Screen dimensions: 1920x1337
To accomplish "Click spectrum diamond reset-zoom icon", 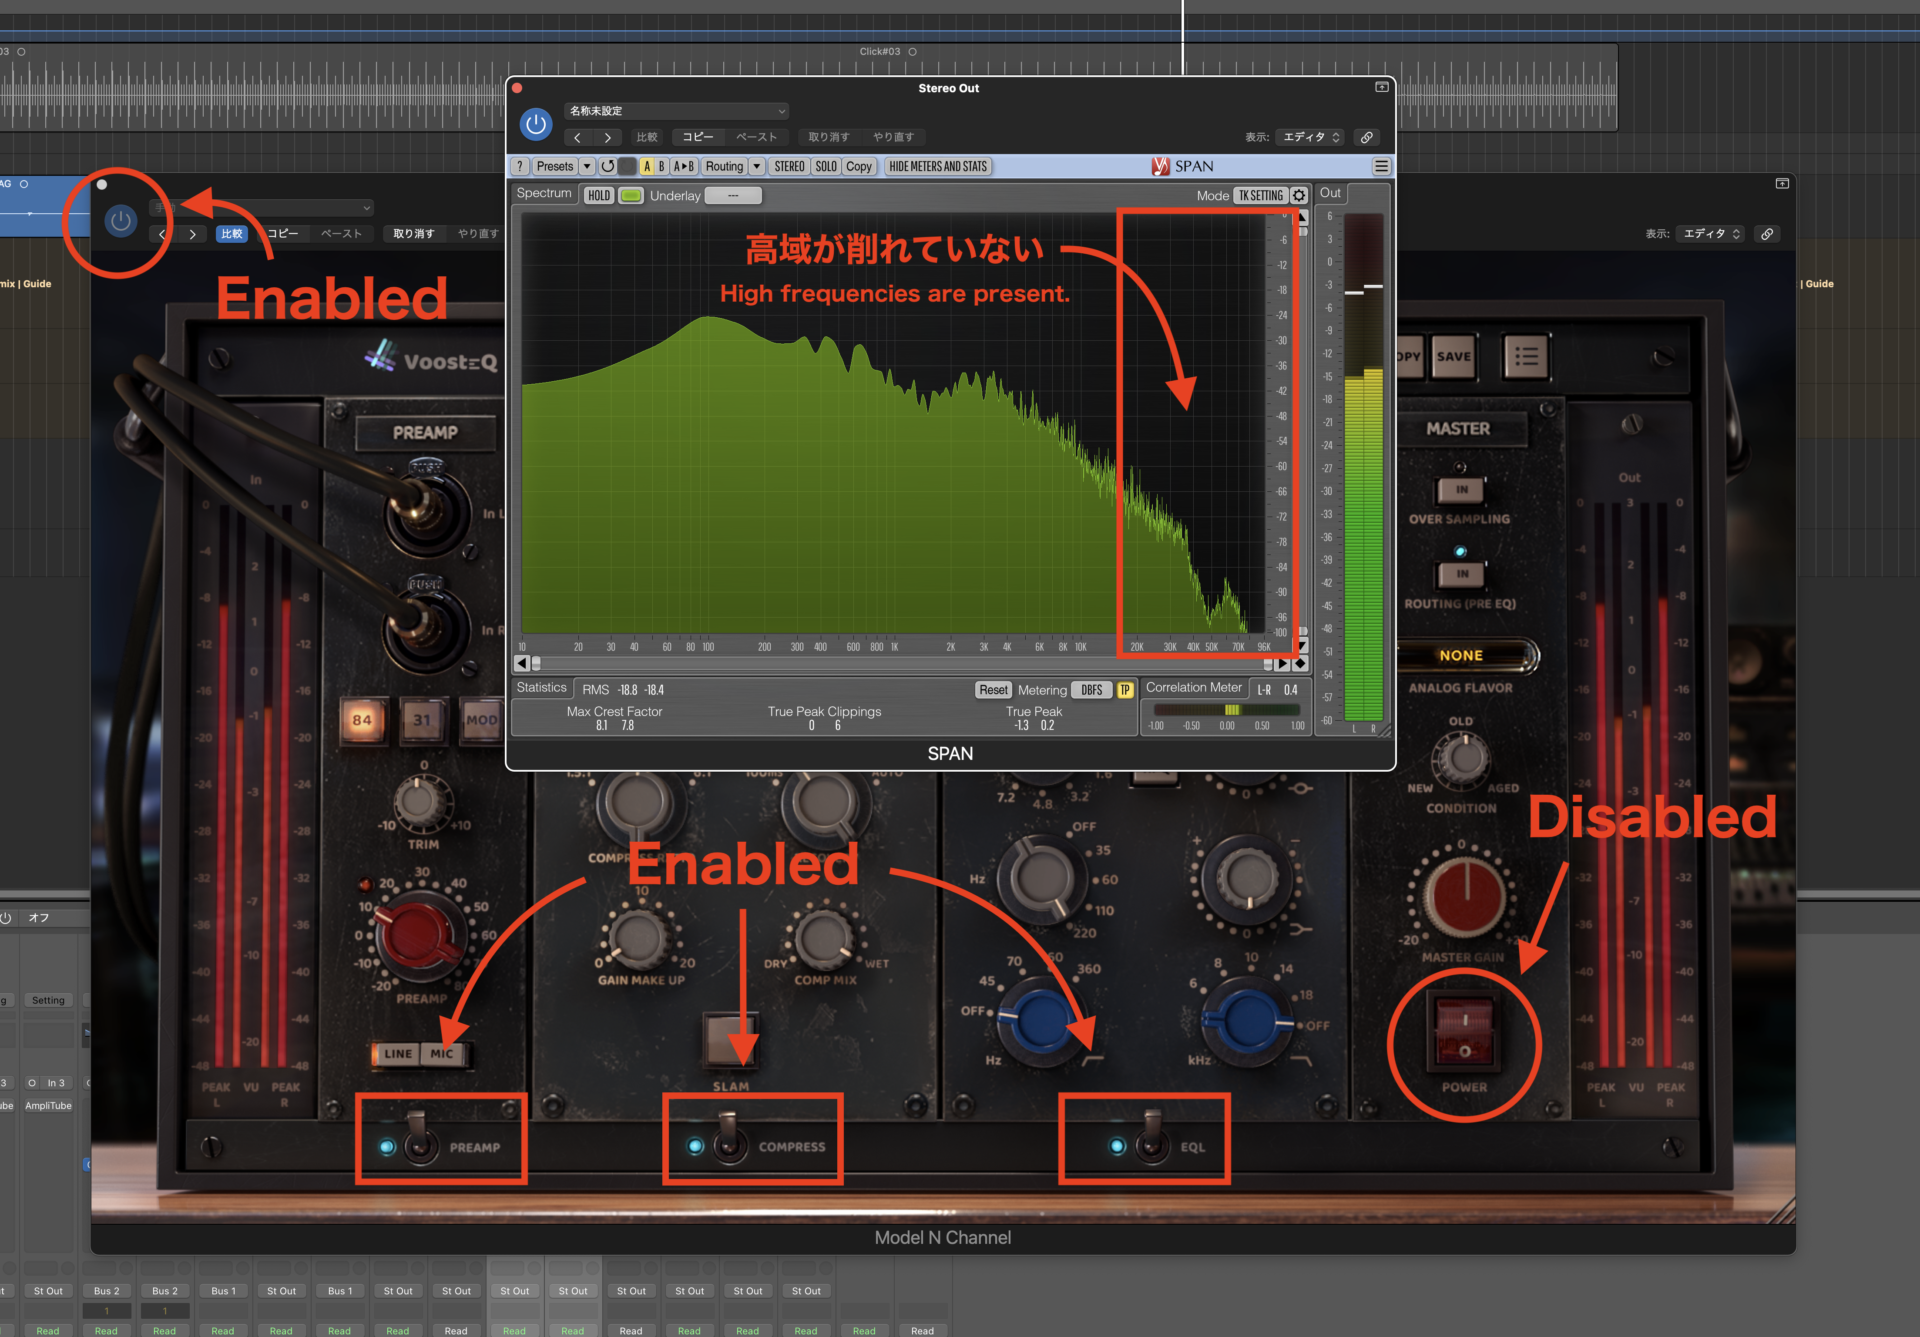I will point(1300,664).
